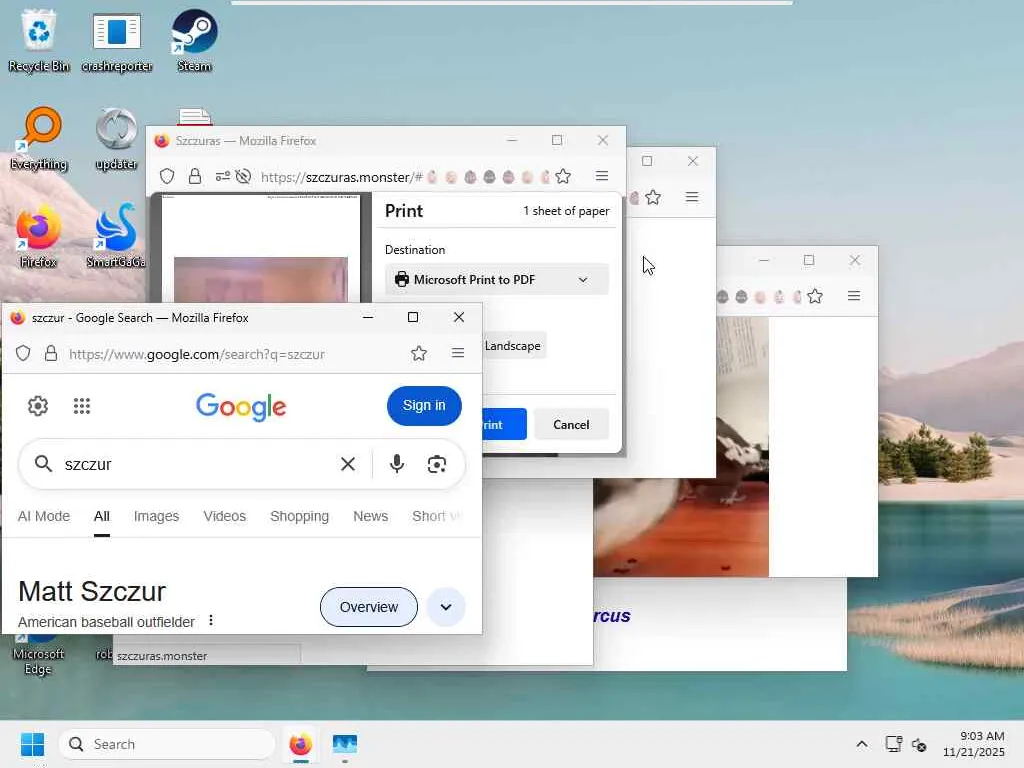Start voice search with the microphone icon

coord(396,464)
